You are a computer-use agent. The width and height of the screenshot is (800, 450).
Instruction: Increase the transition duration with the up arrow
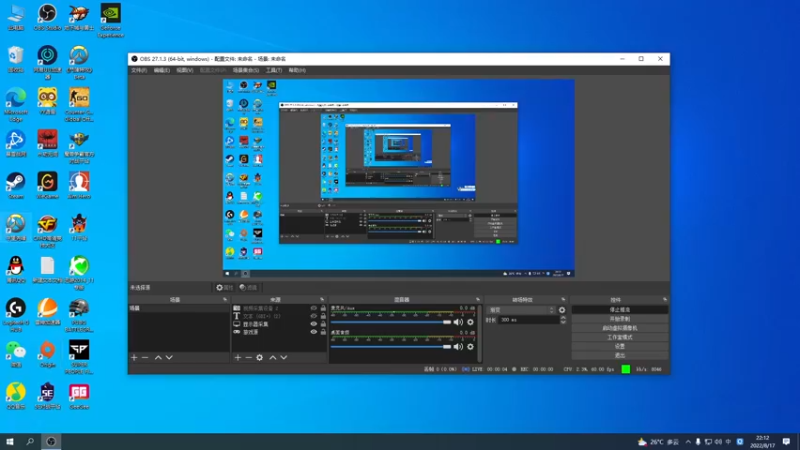coord(563,317)
